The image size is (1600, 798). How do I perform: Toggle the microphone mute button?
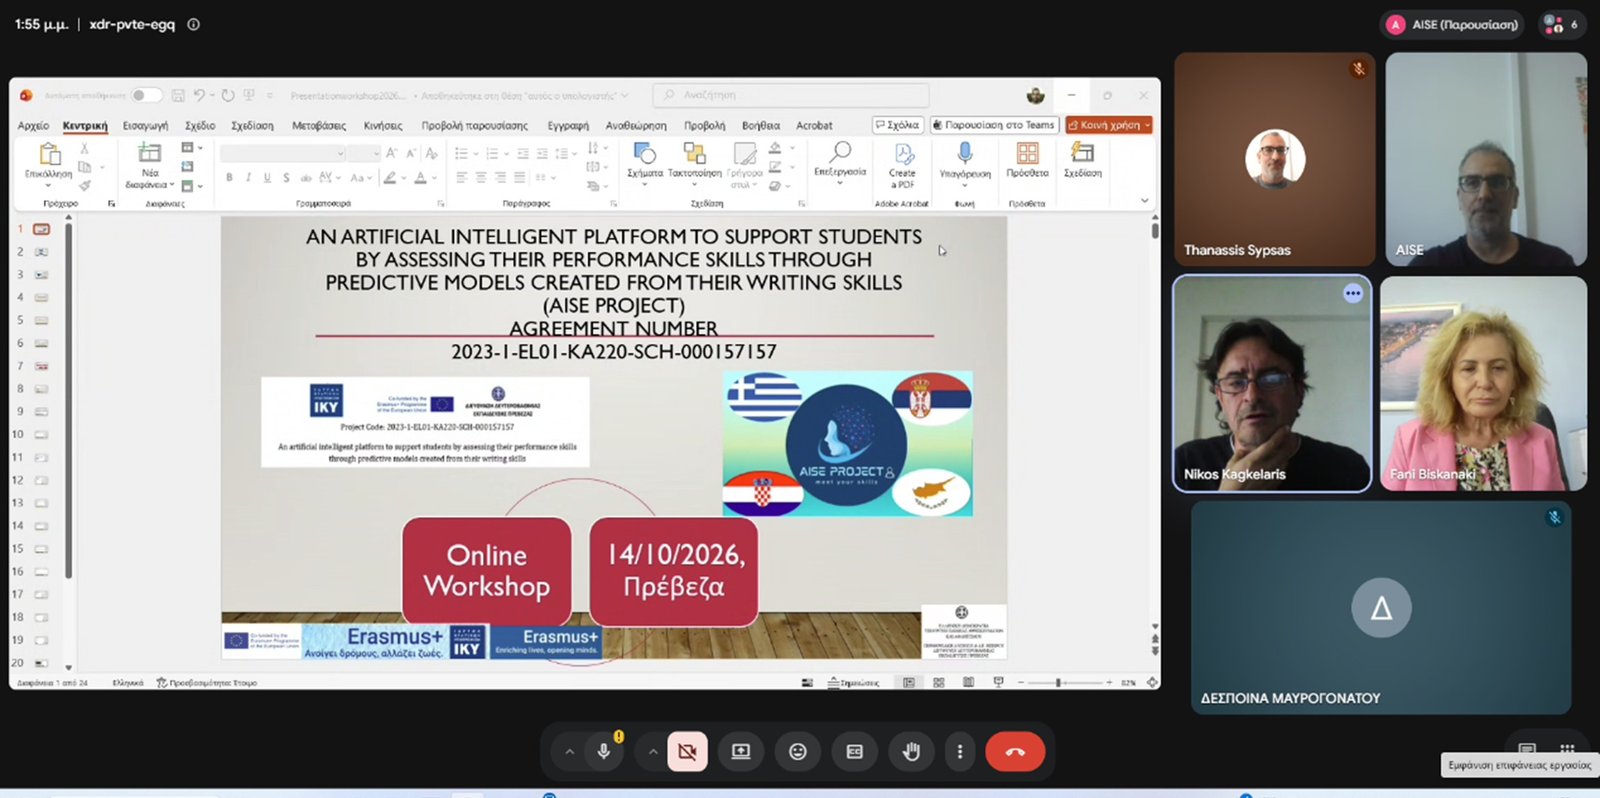pyautogui.click(x=604, y=752)
